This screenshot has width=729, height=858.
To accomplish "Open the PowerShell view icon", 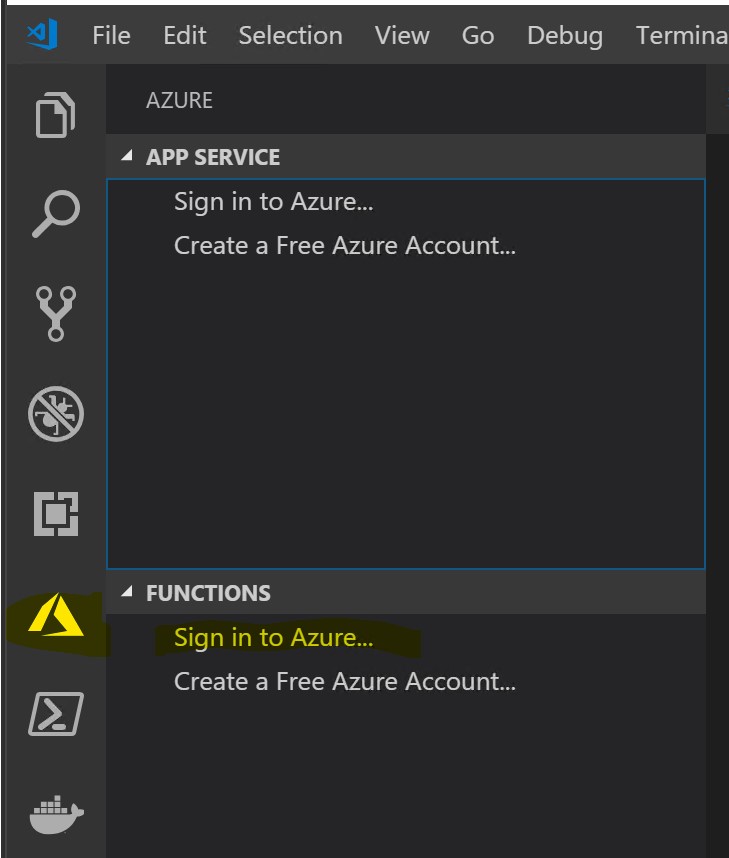I will click(56, 714).
